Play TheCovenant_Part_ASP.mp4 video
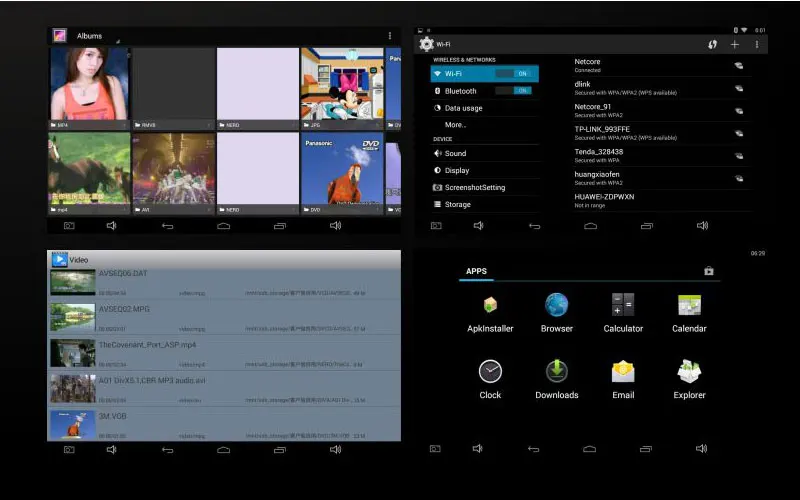The width and height of the screenshot is (800, 500). click(224, 353)
